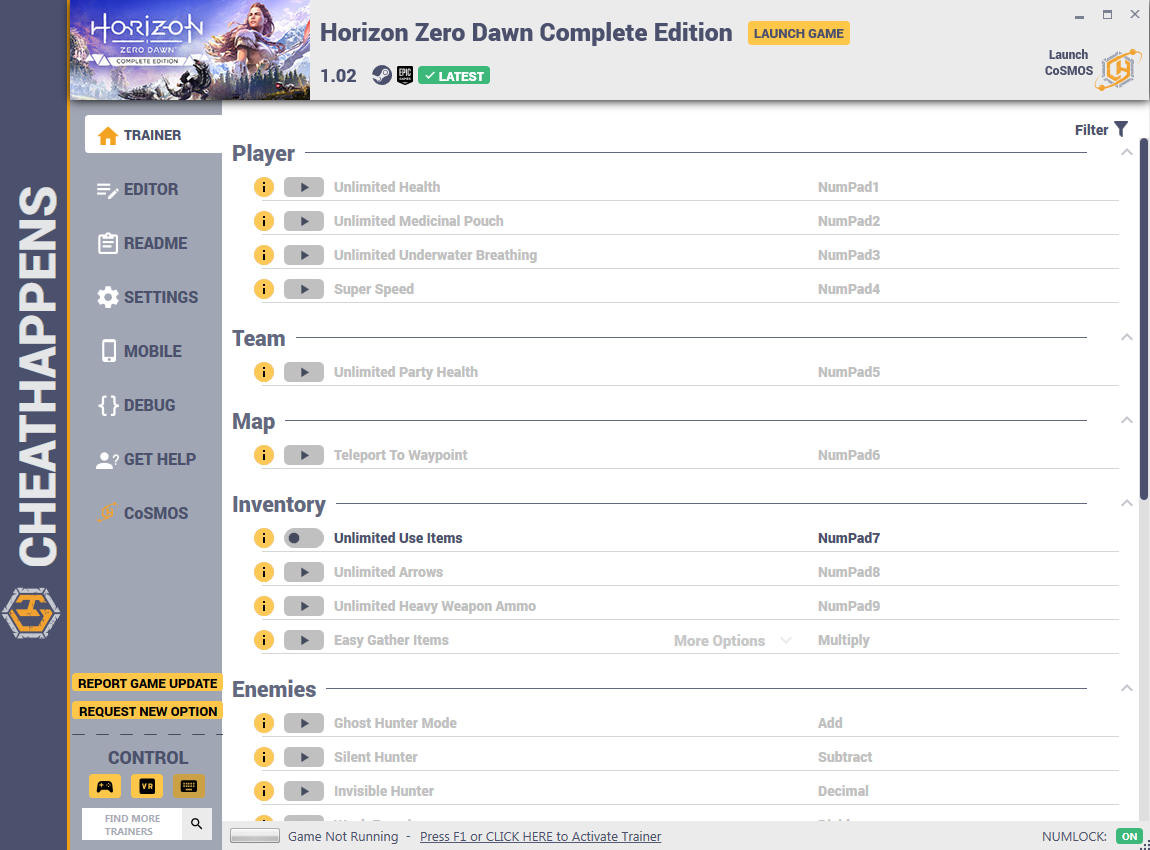View info for Invisible Hunter
1150x850 pixels.
[263, 791]
